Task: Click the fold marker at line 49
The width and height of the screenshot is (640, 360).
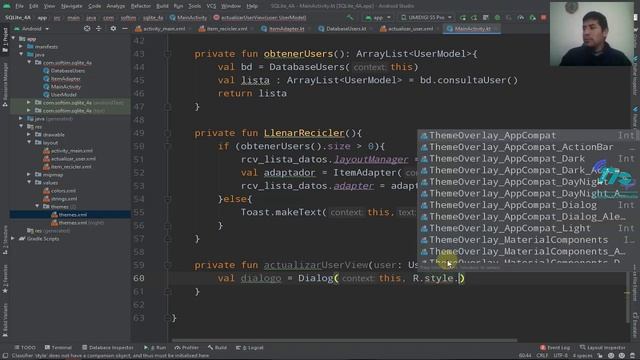Action: [x=167, y=133]
